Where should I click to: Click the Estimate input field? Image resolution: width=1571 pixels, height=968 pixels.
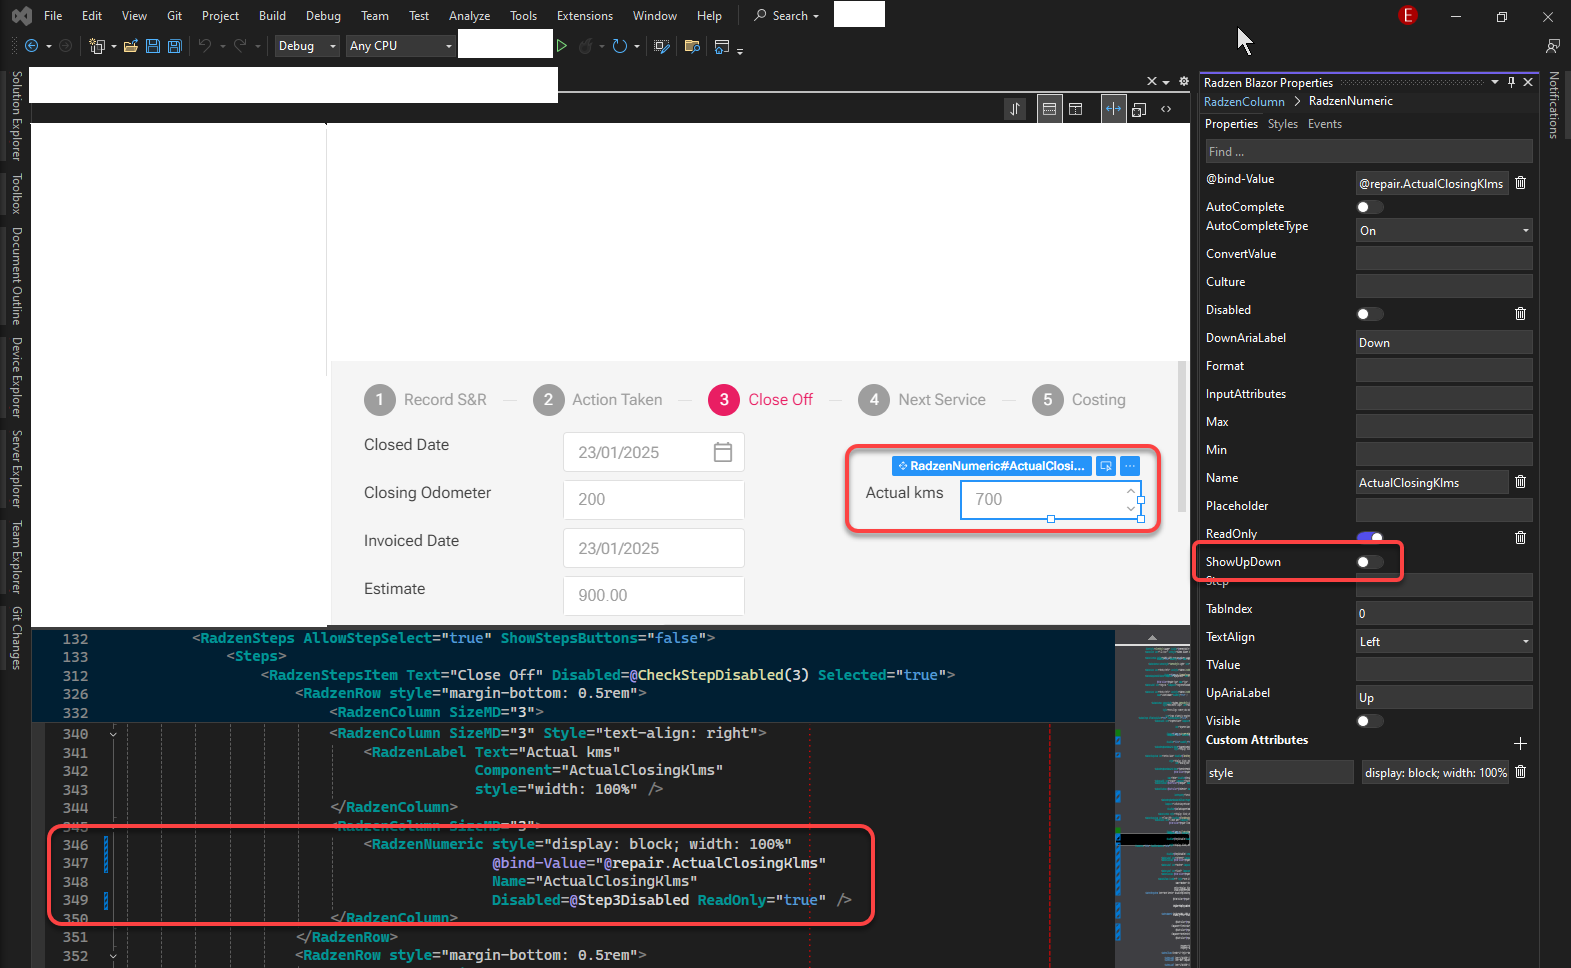tap(654, 596)
